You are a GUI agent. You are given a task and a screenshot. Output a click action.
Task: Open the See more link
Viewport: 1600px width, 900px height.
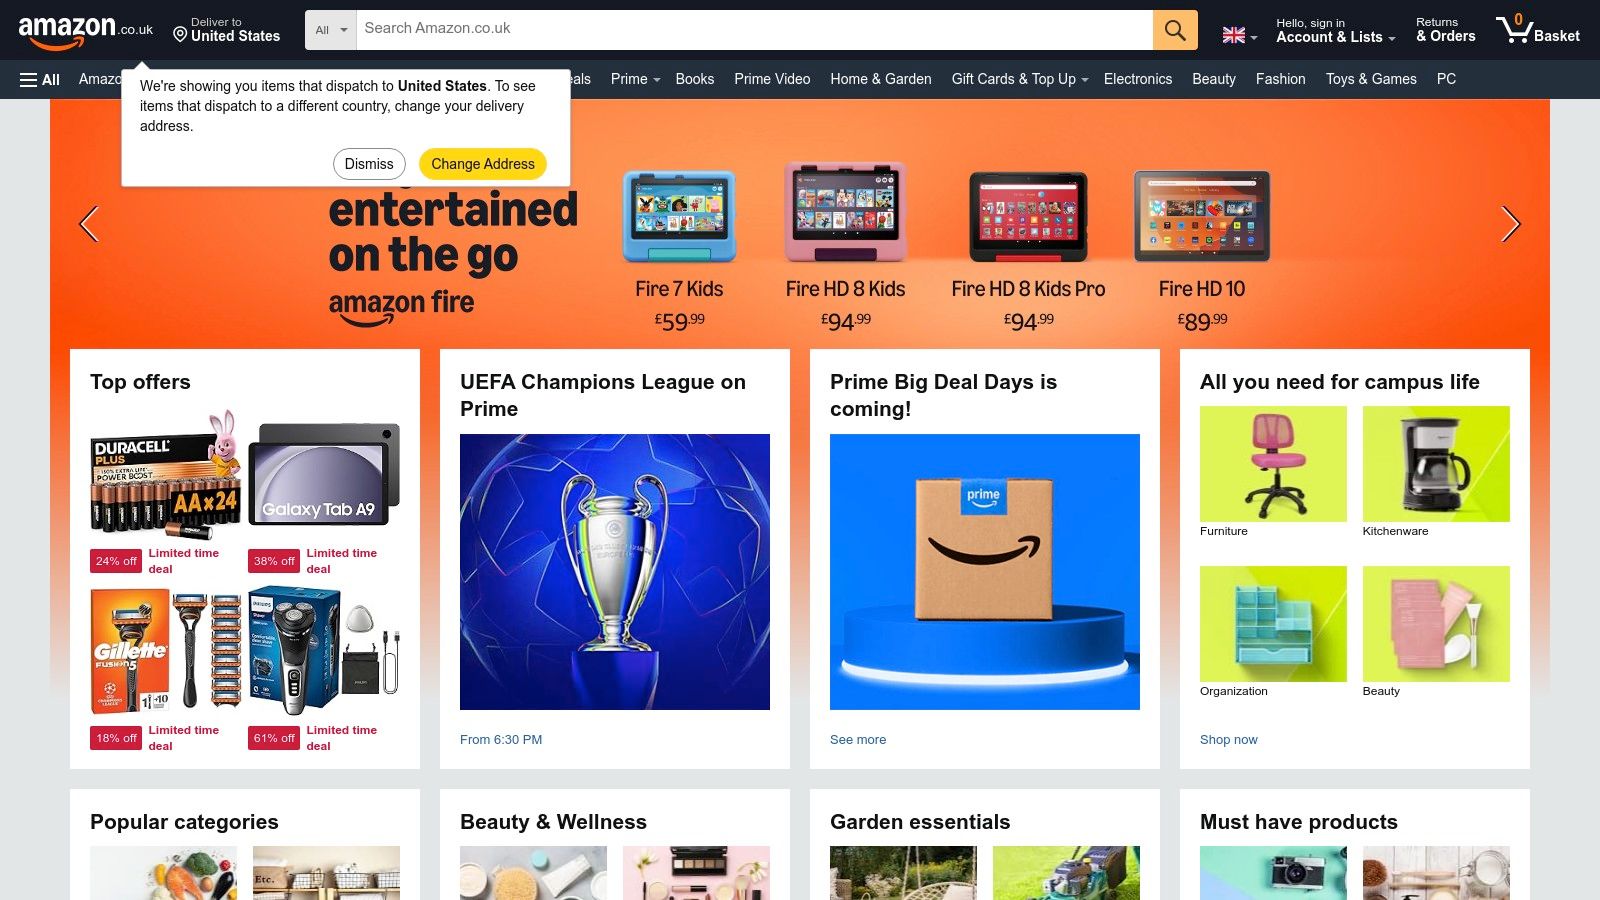(x=858, y=740)
